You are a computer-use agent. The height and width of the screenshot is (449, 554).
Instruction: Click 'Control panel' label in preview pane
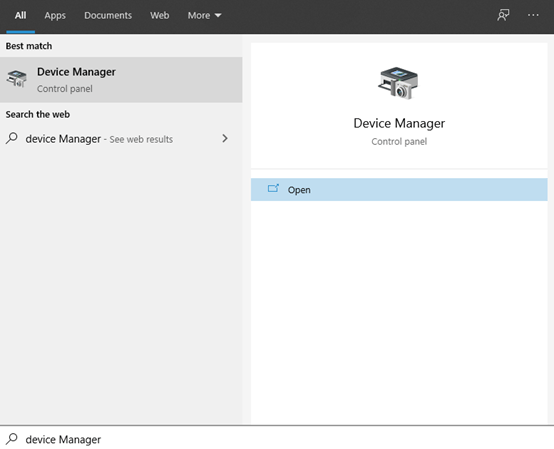[399, 142]
